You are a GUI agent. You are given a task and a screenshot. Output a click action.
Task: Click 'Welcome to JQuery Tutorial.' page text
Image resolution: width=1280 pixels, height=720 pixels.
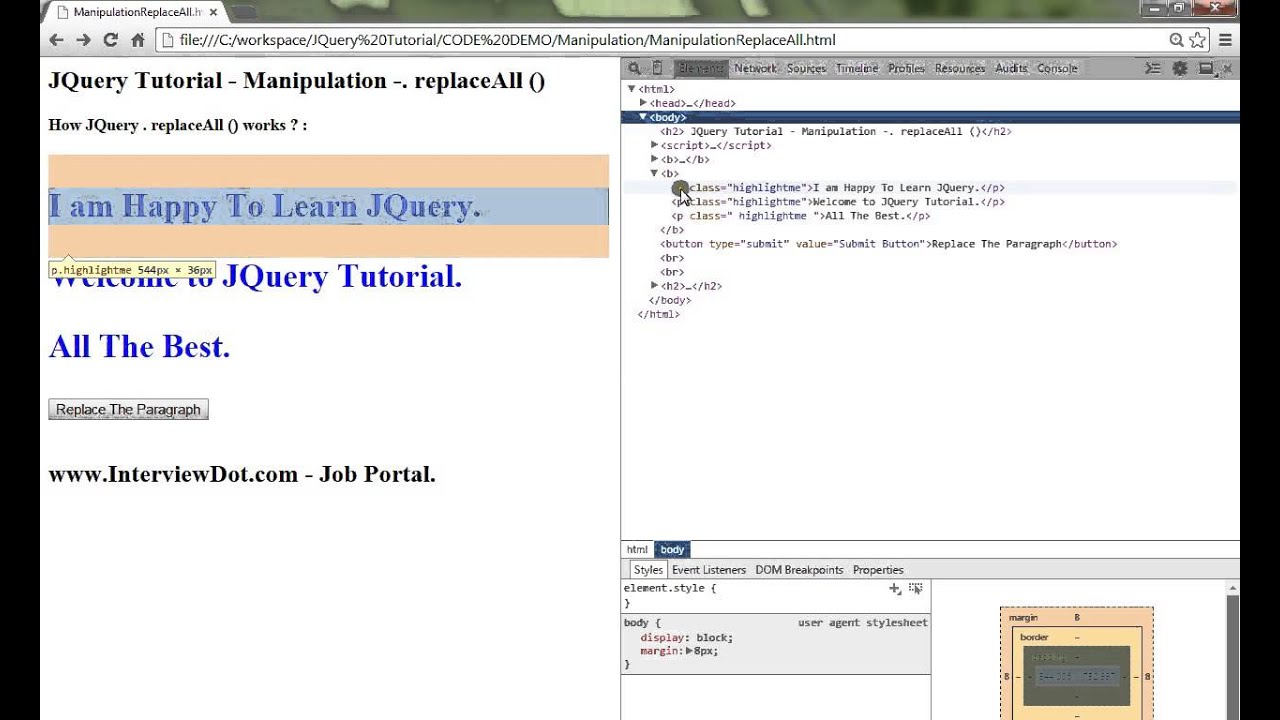(x=255, y=277)
